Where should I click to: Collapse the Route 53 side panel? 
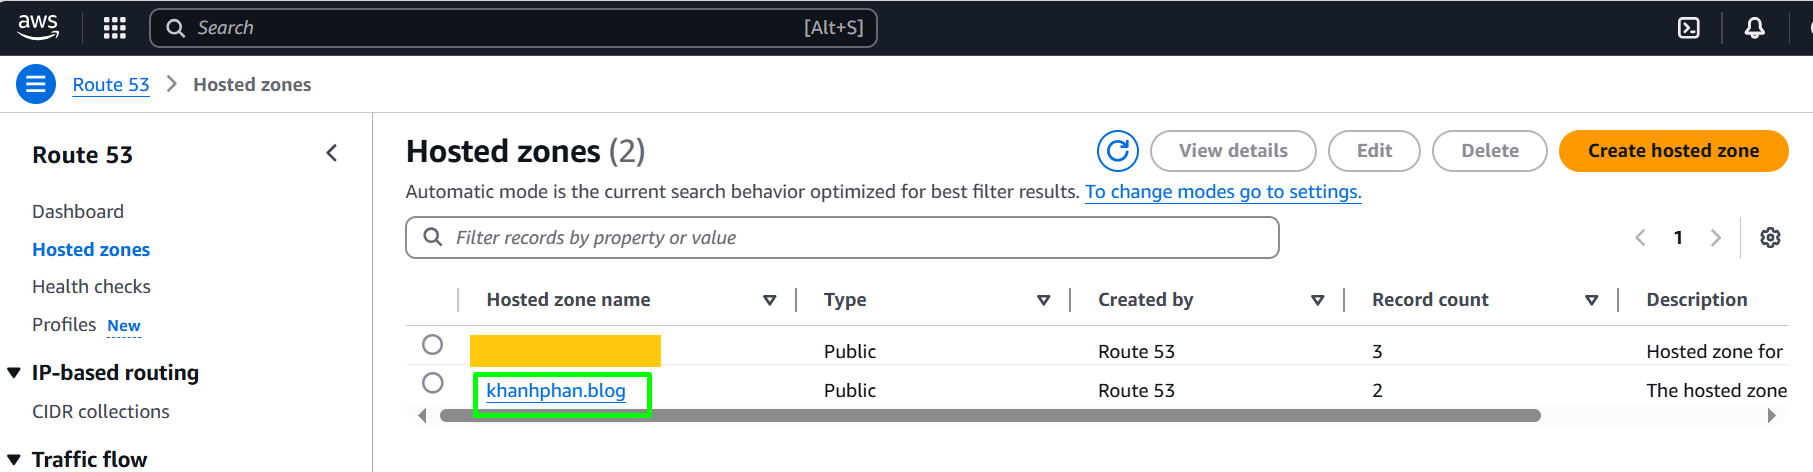click(332, 153)
